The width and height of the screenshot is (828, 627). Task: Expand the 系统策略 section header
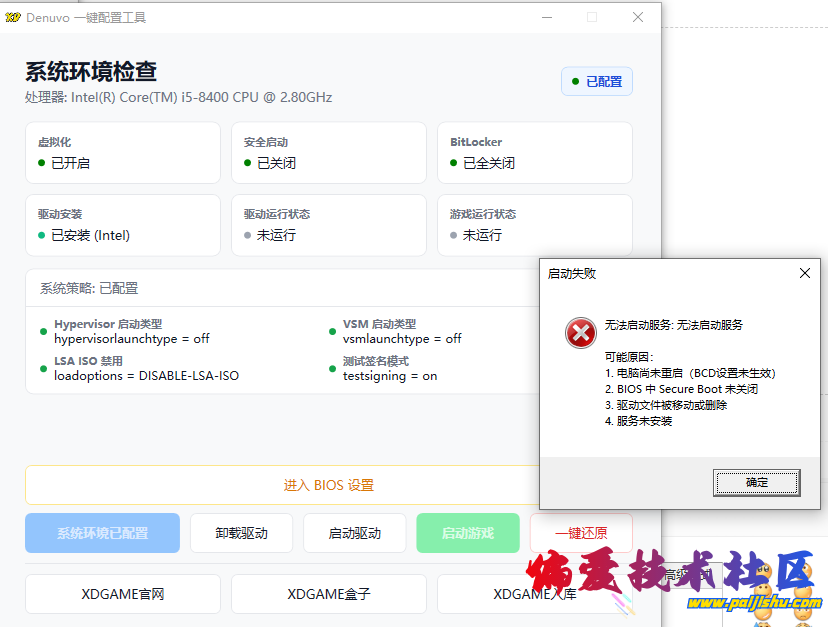pyautogui.click(x=91, y=287)
